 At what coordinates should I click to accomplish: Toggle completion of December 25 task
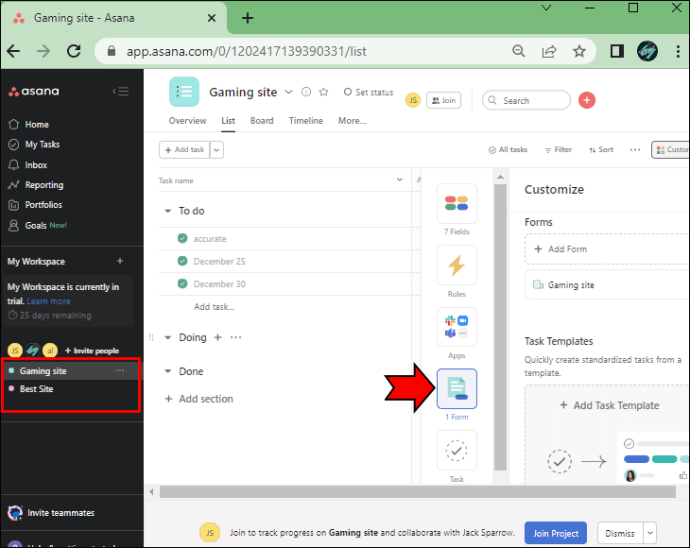(x=183, y=261)
